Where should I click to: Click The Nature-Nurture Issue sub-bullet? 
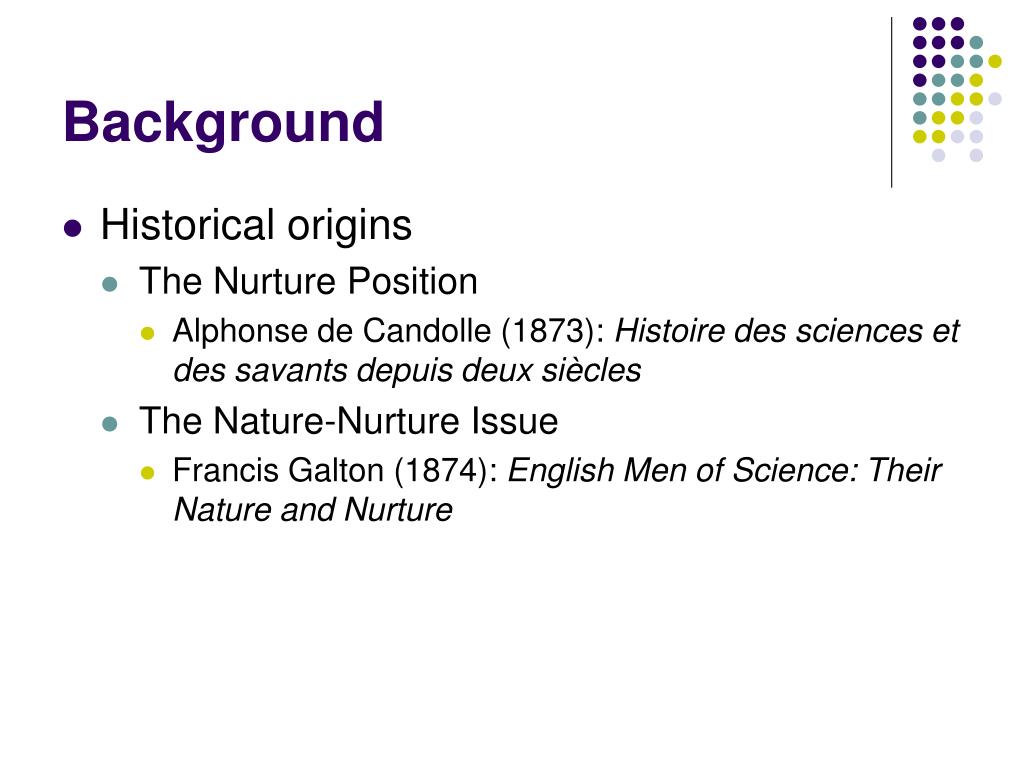(x=349, y=421)
